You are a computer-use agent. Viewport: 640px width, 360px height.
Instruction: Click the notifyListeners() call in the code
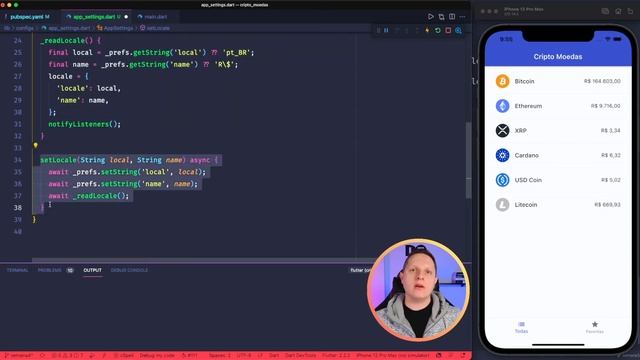click(84, 124)
